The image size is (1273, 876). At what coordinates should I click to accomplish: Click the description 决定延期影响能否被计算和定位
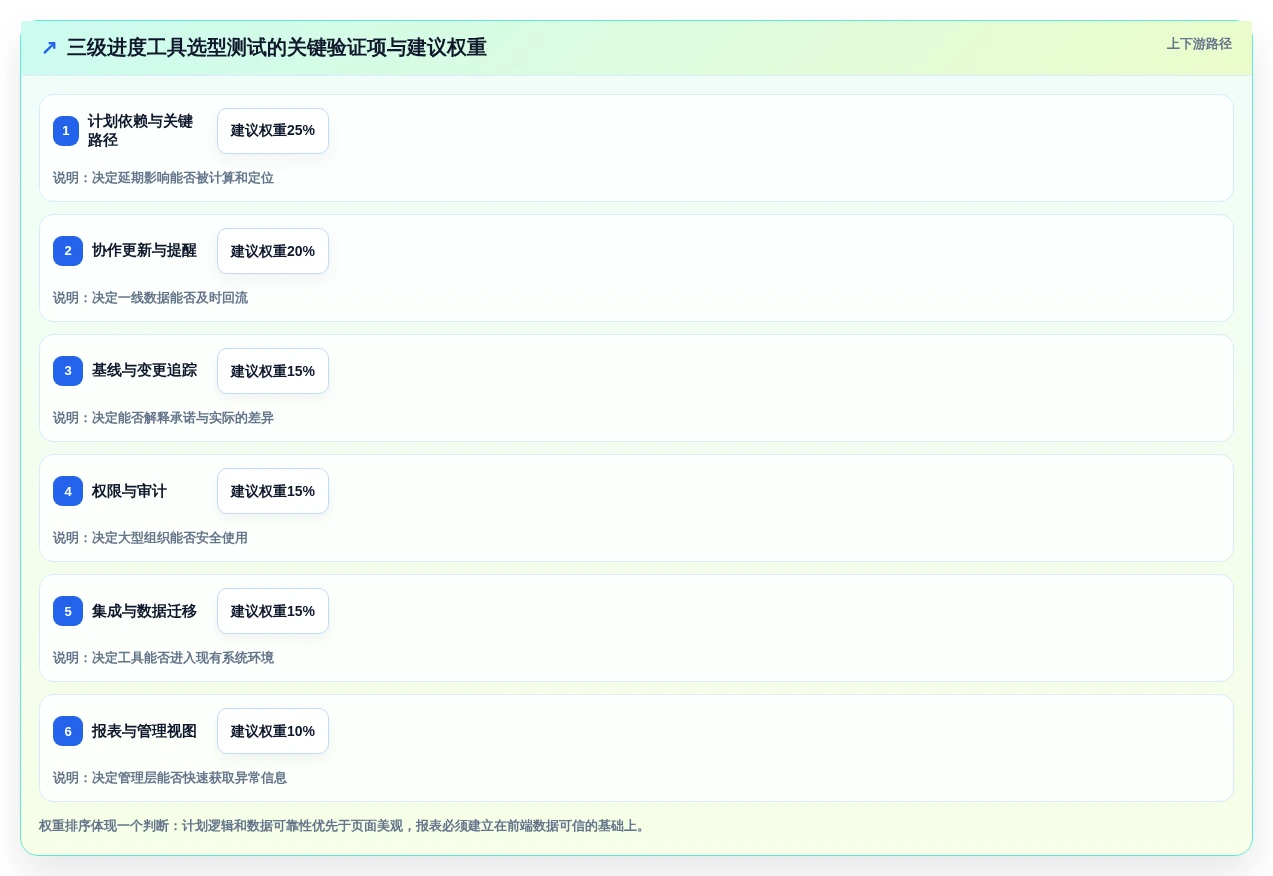(x=163, y=178)
